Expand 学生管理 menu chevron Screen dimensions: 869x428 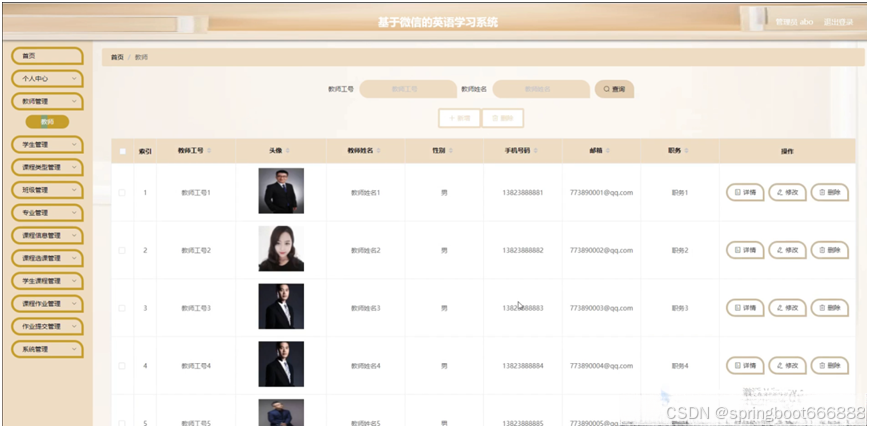(x=74, y=145)
